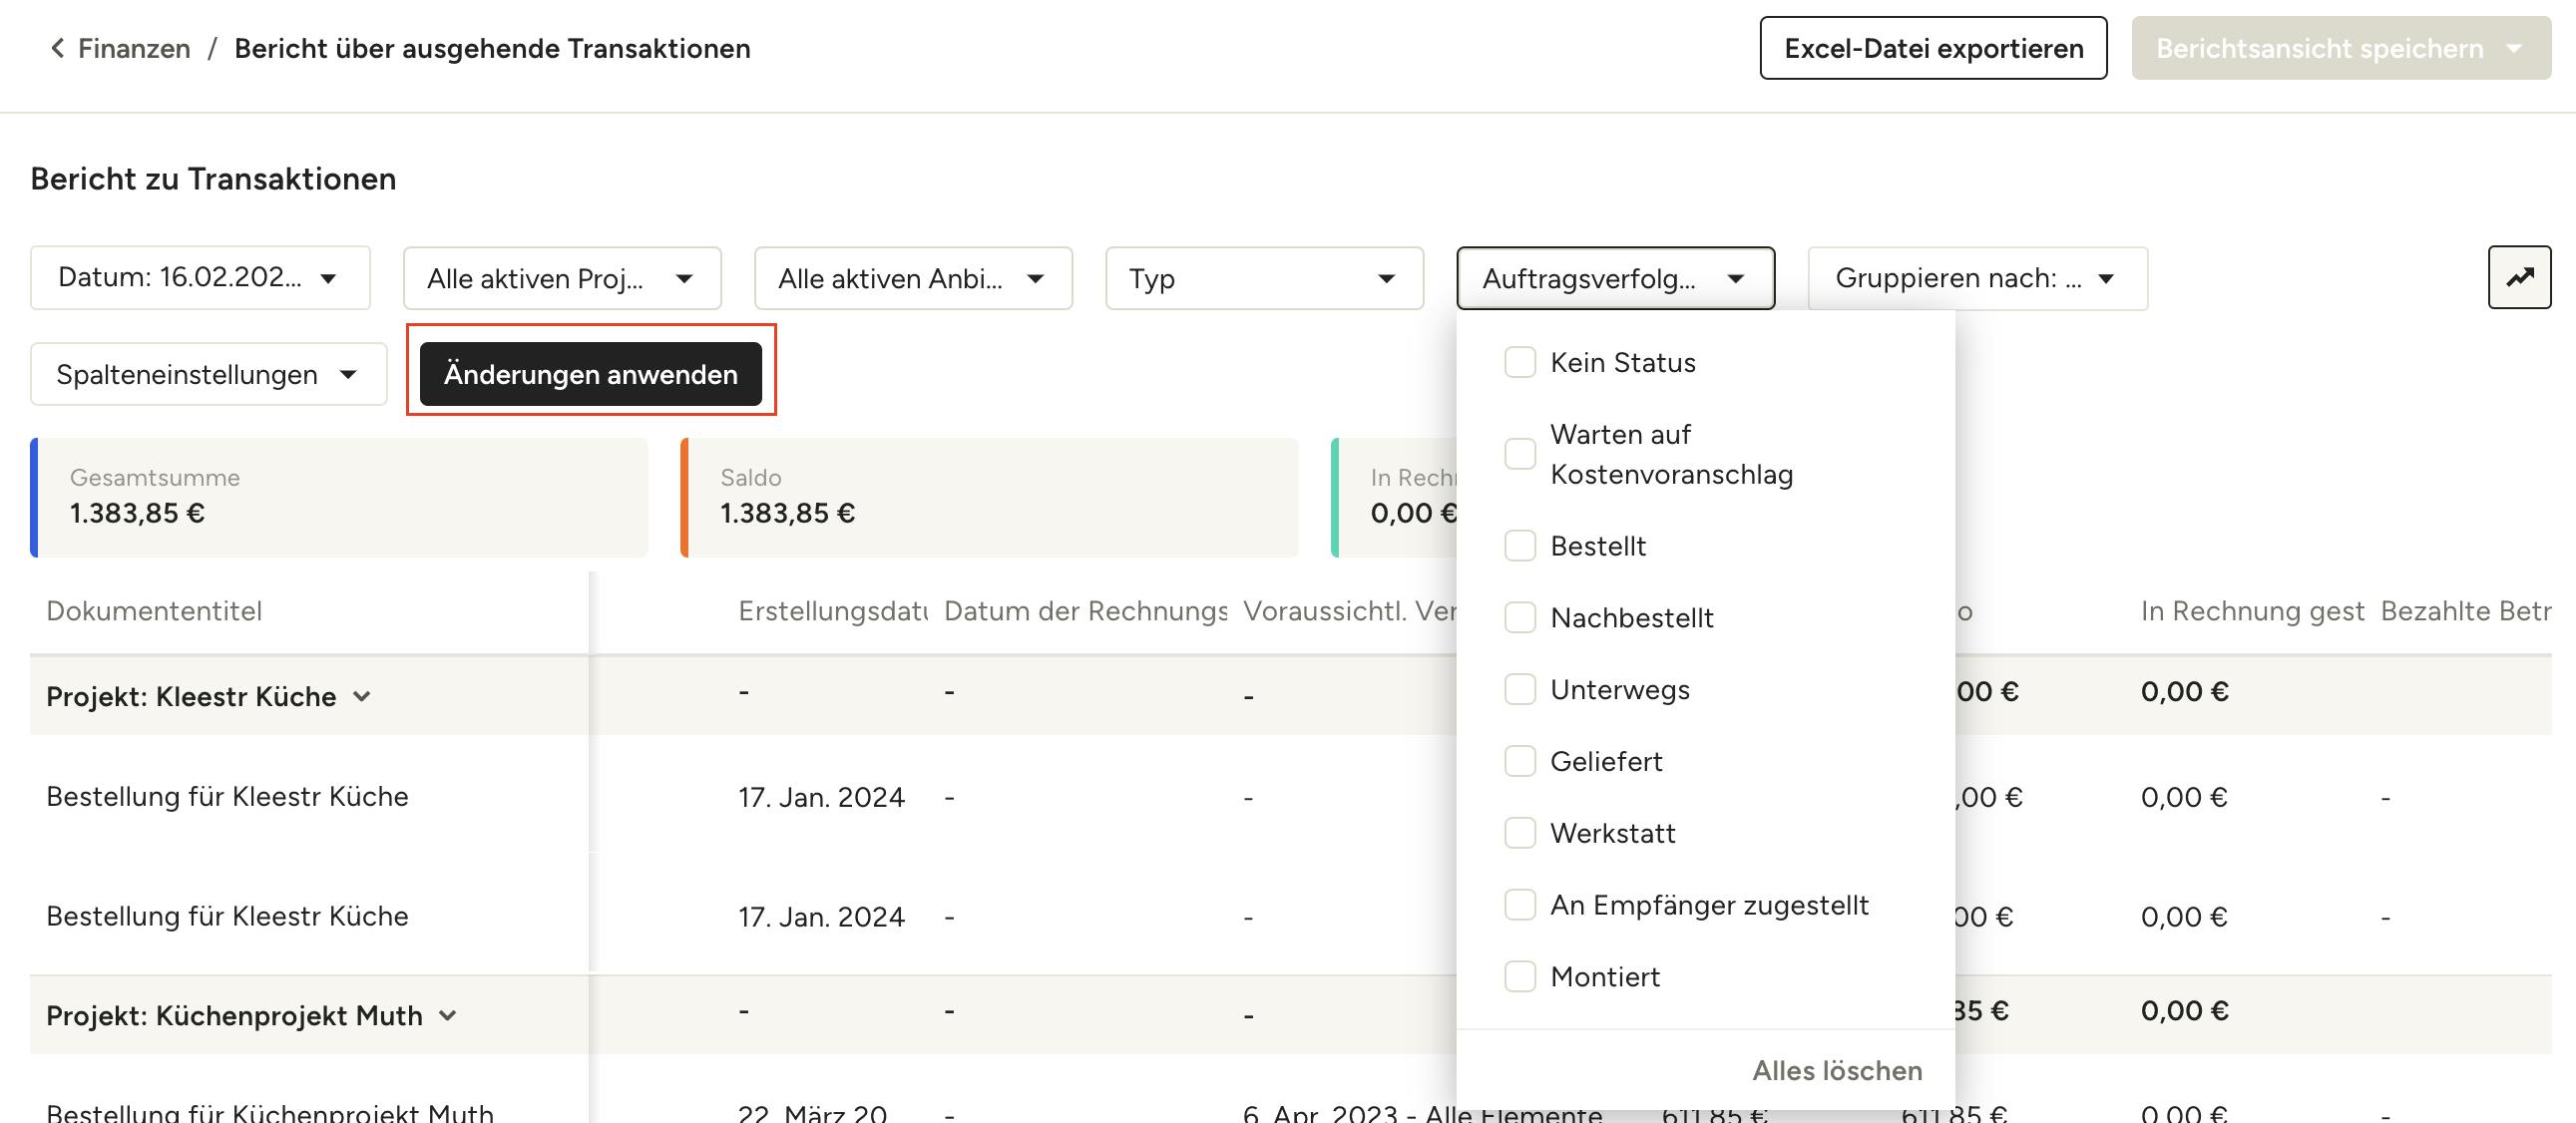Toggle Warten auf Kostenvoranschlag checkbox
Viewport: 2576px width, 1123px height.
click(x=1519, y=454)
